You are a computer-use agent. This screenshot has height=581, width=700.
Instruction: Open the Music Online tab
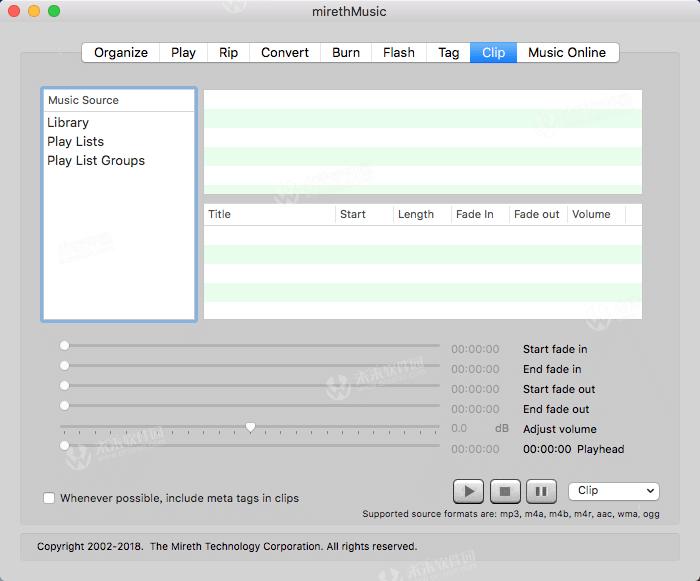[x=567, y=53]
